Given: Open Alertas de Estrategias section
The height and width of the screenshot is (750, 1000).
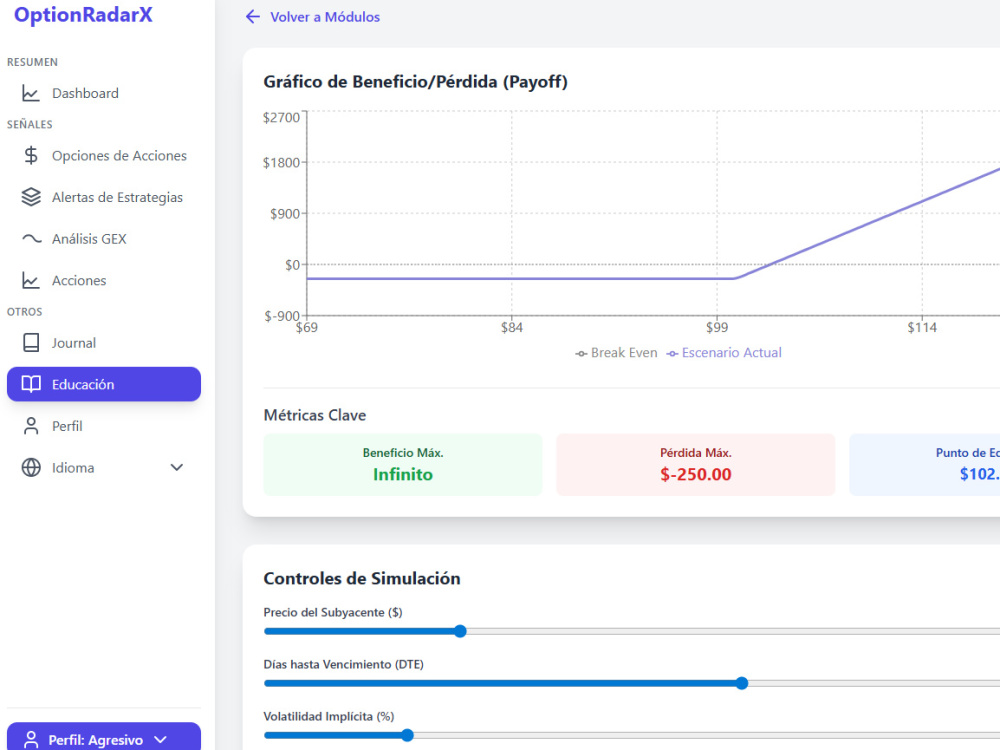Looking at the screenshot, I should tap(104, 197).
